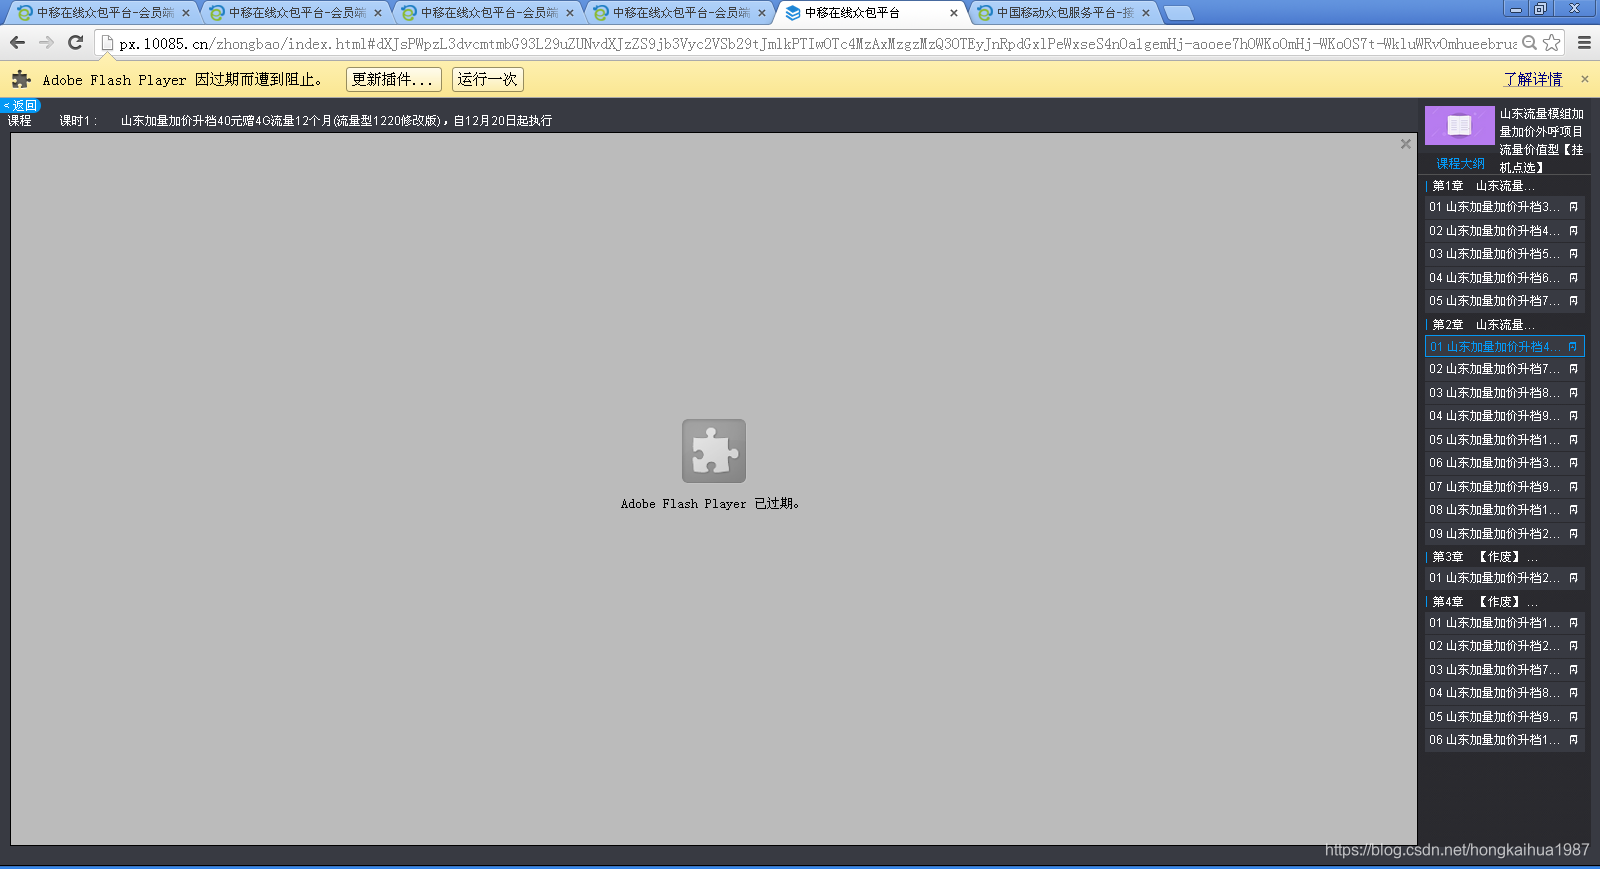Open chapter 3 lesson 01 山东加量加价升档2…
Image resolution: width=1600 pixels, height=869 pixels.
coord(1505,578)
